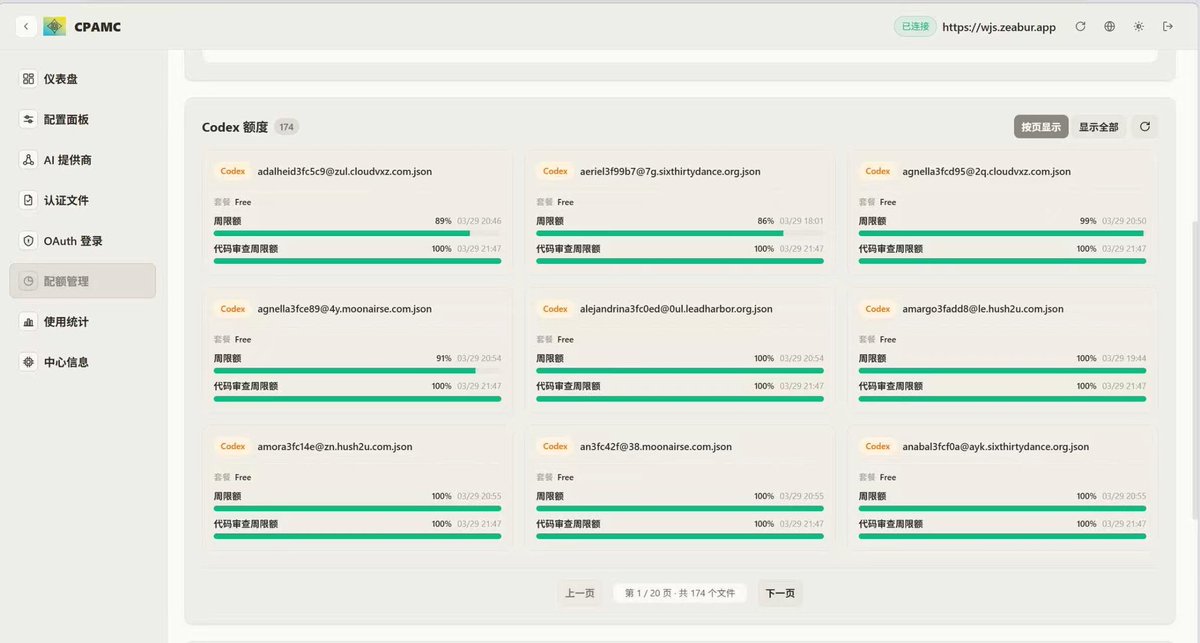This screenshot has height=643, width=1200.
Task: Click the 周限额 progress bar in the adalheid3fc5c9 card
Action: pos(357,233)
